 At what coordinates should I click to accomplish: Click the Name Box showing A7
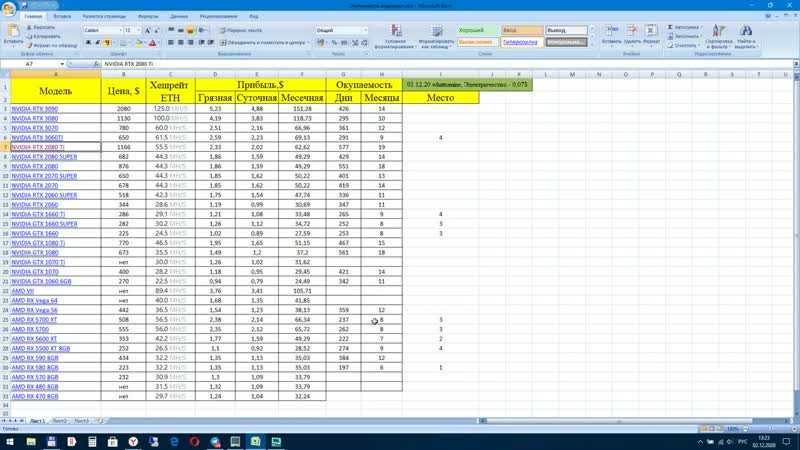(x=30, y=64)
